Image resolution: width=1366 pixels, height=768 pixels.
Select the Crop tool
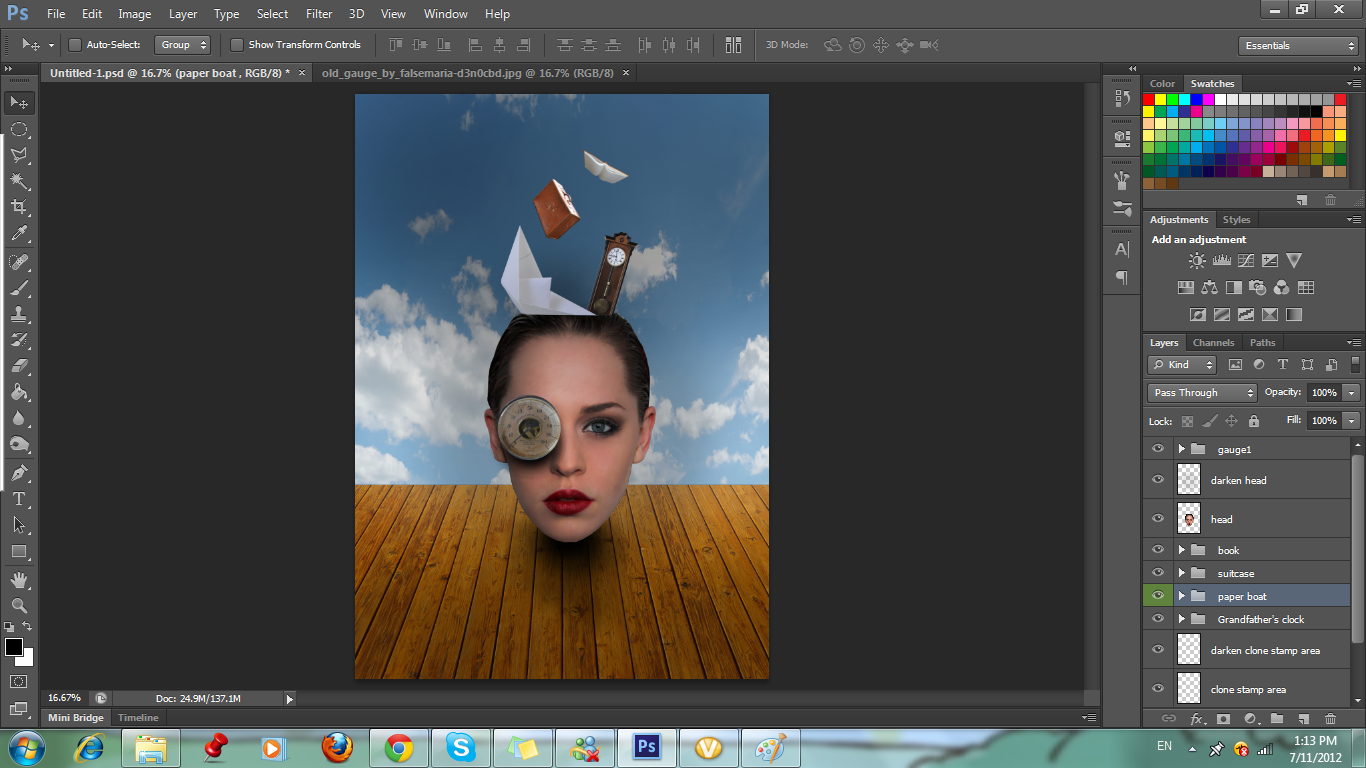click(19, 207)
